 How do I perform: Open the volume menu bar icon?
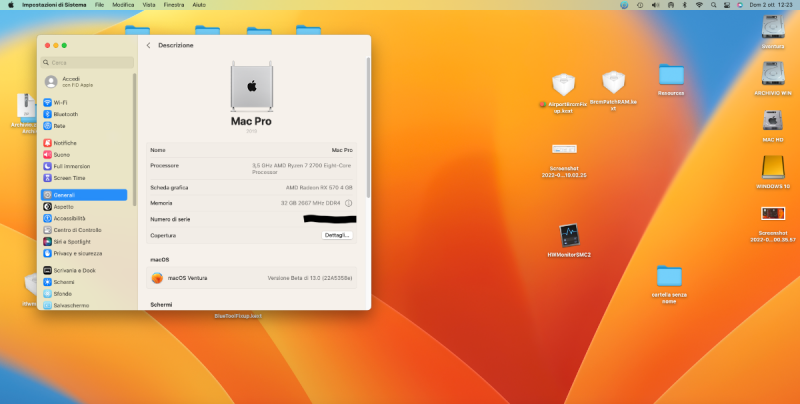(656, 5)
